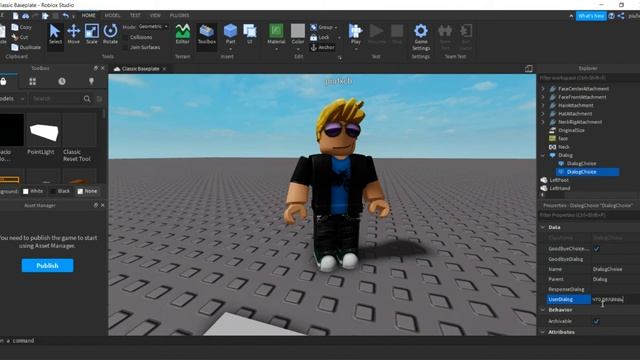Viewport: 640px width, 360px height.
Task: Open Game Settings
Action: tap(421, 37)
